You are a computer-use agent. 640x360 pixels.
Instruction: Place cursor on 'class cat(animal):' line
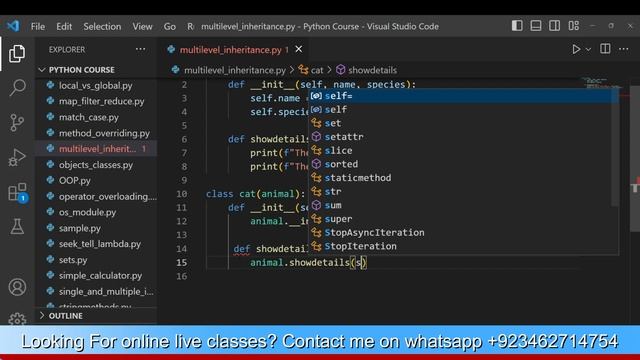(x=256, y=194)
